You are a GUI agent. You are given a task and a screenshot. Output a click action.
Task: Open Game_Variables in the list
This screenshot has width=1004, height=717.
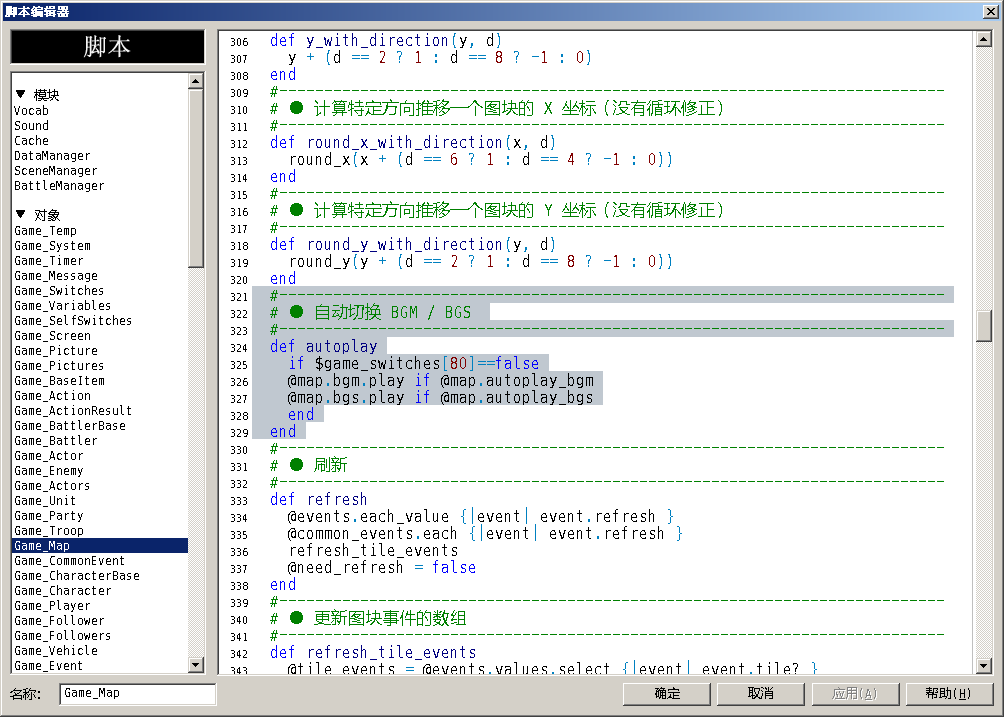[63, 305]
